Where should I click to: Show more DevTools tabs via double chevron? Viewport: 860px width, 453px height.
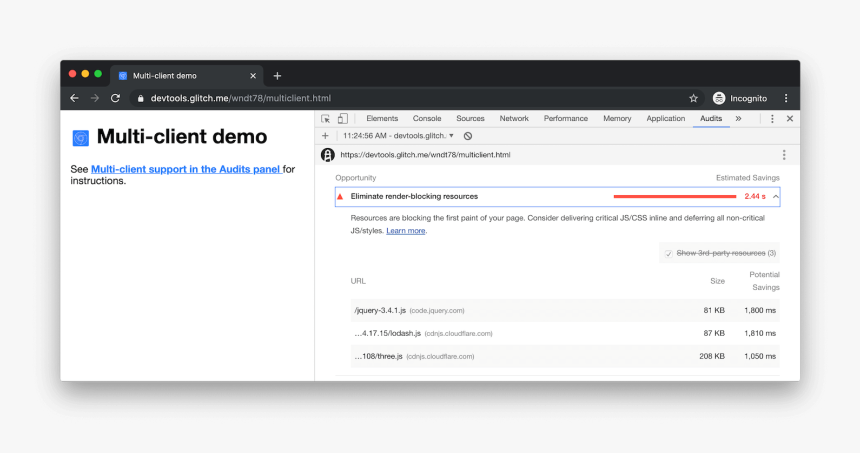point(738,118)
